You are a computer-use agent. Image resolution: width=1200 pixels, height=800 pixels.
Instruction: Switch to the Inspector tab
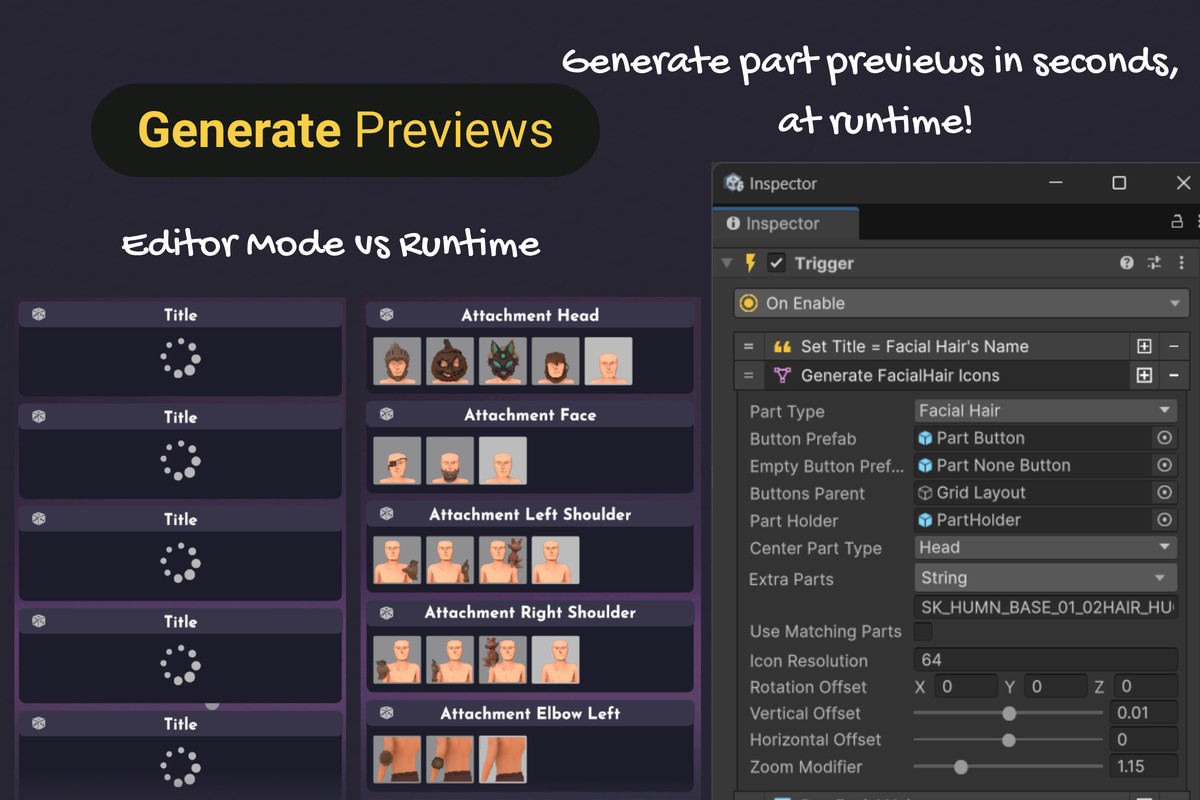pos(785,223)
